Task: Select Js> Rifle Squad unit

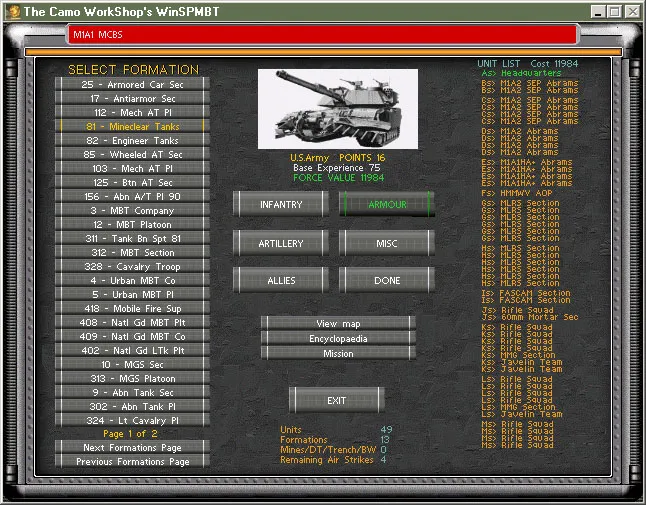Action: (x=517, y=310)
